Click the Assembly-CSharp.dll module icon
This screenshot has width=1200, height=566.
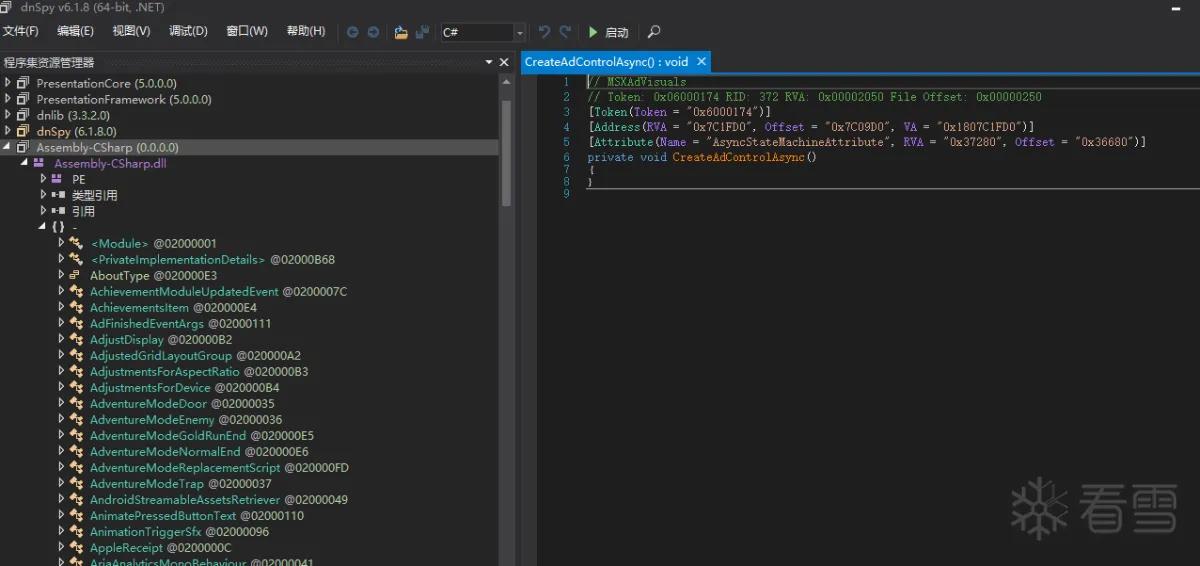tap(40, 163)
